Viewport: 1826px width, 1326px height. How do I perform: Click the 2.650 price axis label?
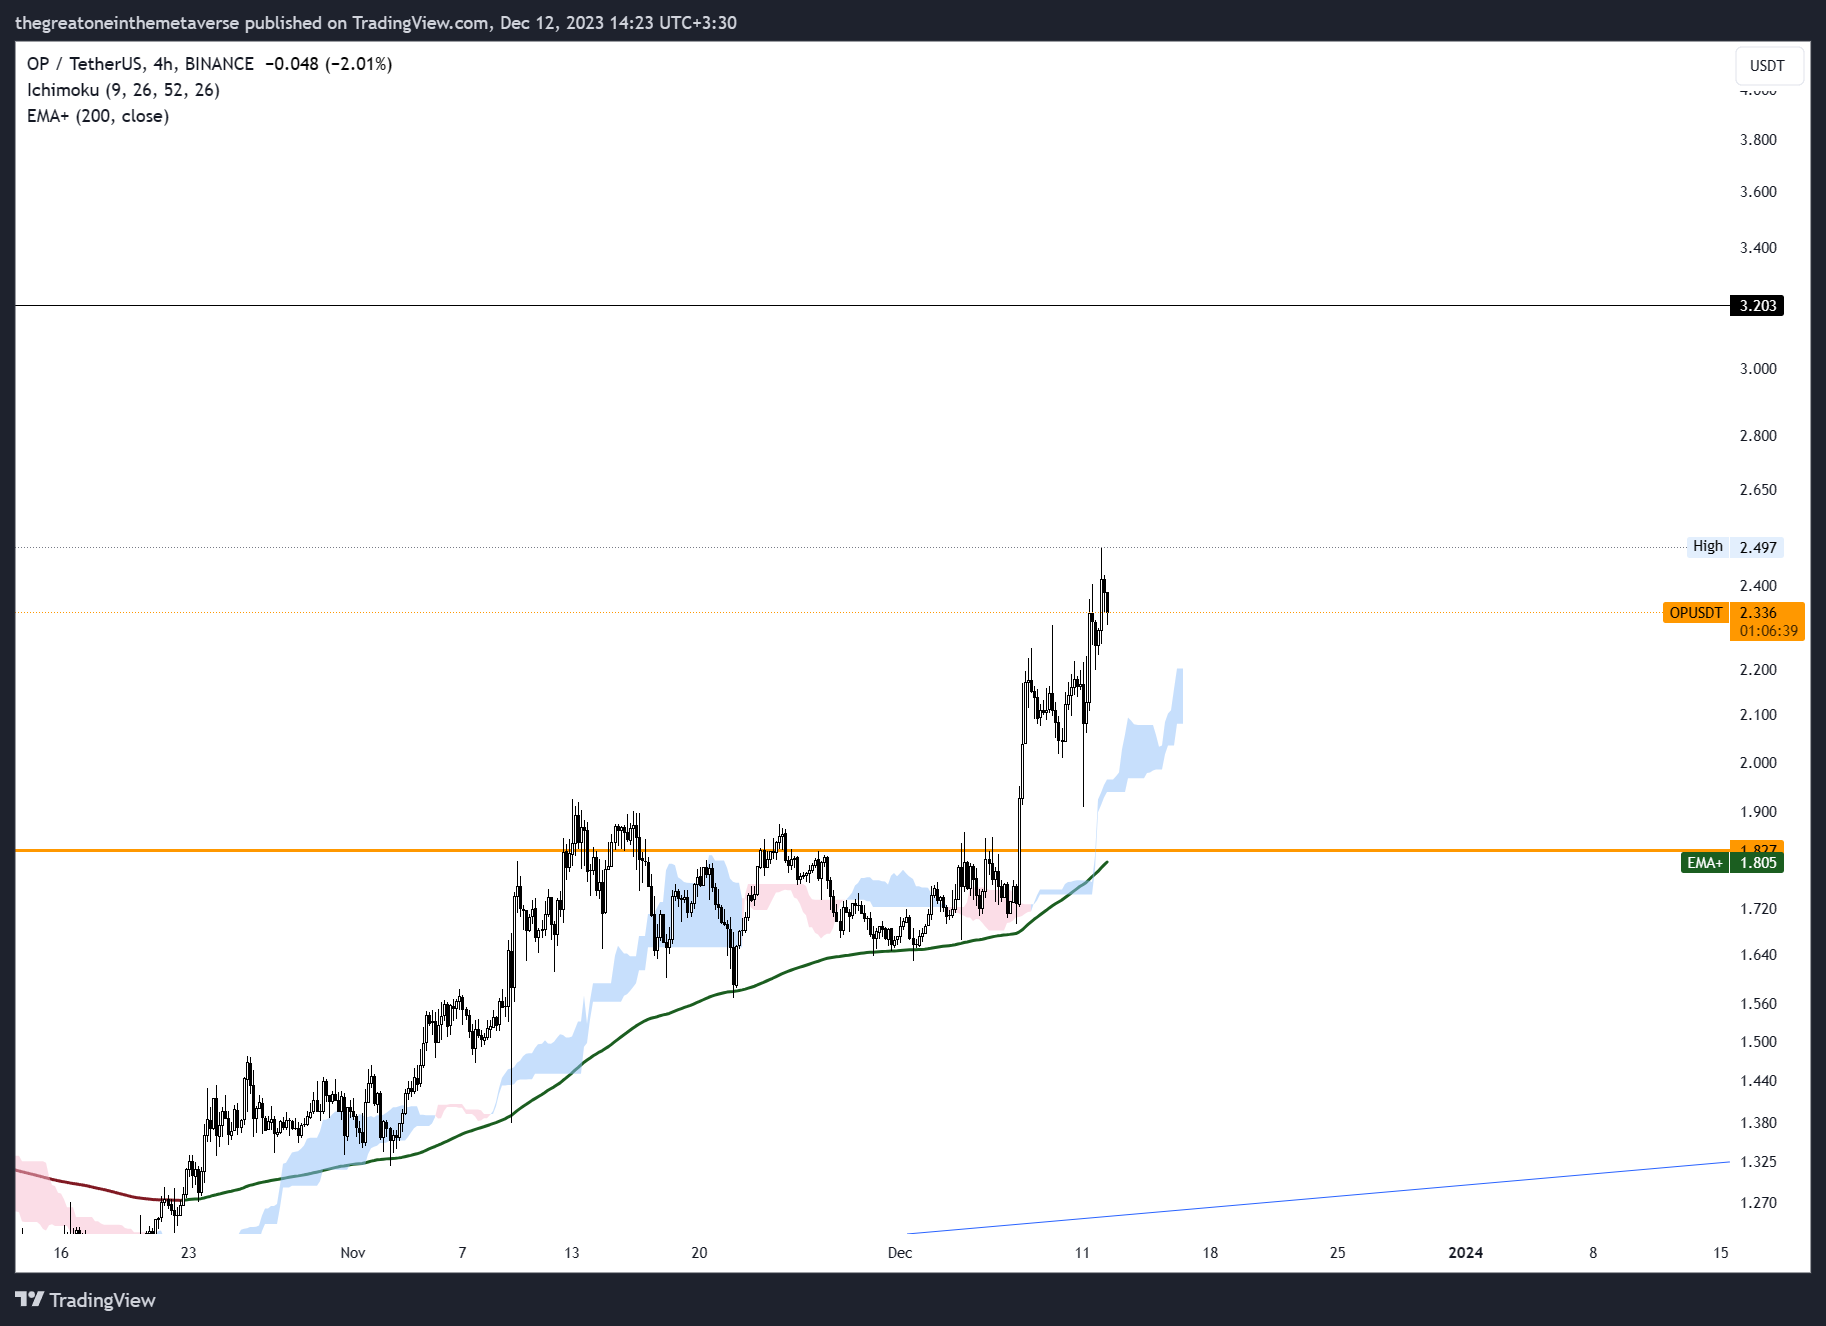(x=1758, y=490)
